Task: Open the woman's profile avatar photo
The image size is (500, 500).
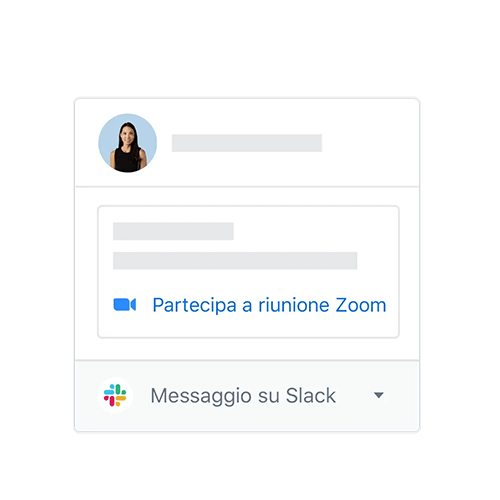Action: 128,143
